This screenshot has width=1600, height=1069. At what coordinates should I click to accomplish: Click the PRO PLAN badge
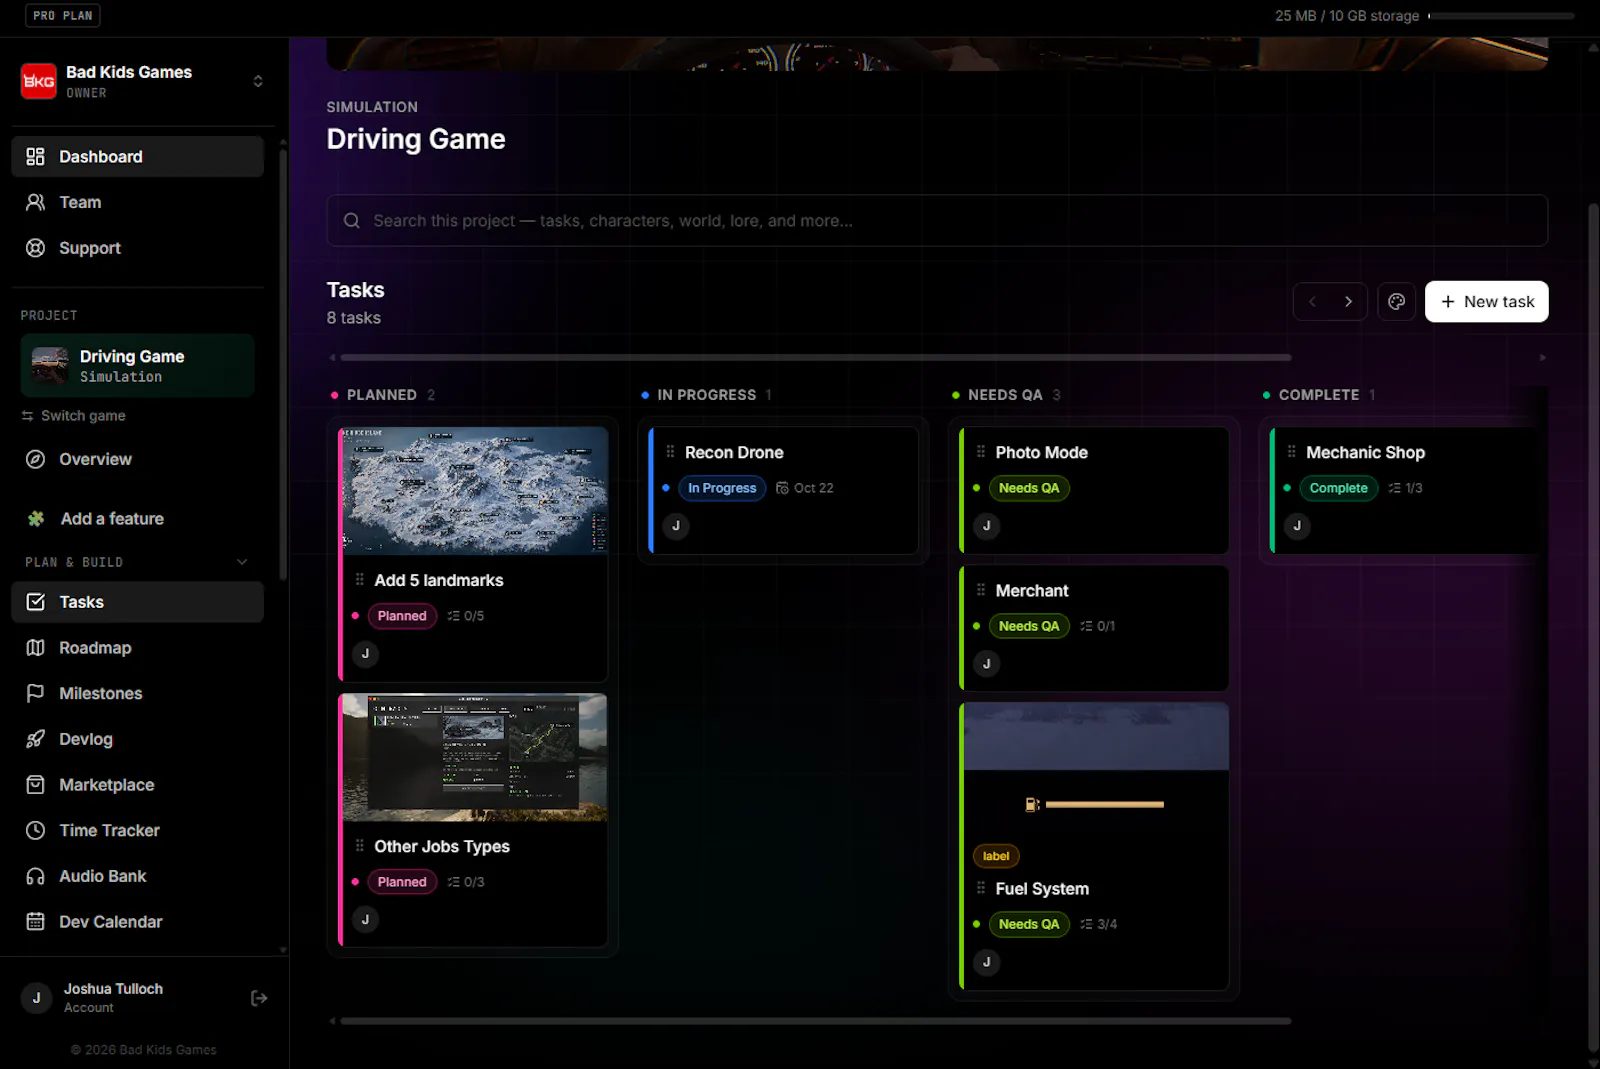coord(63,16)
